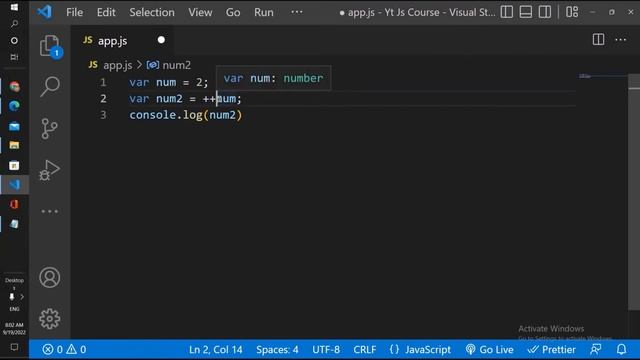This screenshot has width=640, height=360.
Task: Toggle the primary side bar layout icon
Action: point(507,12)
